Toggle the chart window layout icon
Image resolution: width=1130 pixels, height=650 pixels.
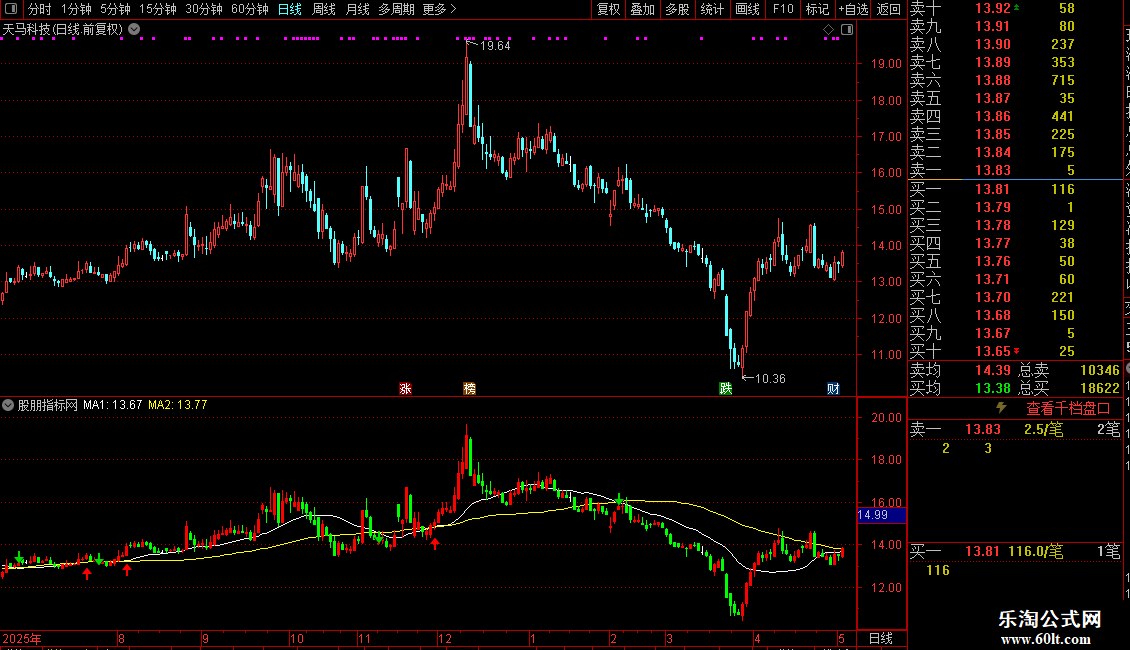(x=847, y=30)
